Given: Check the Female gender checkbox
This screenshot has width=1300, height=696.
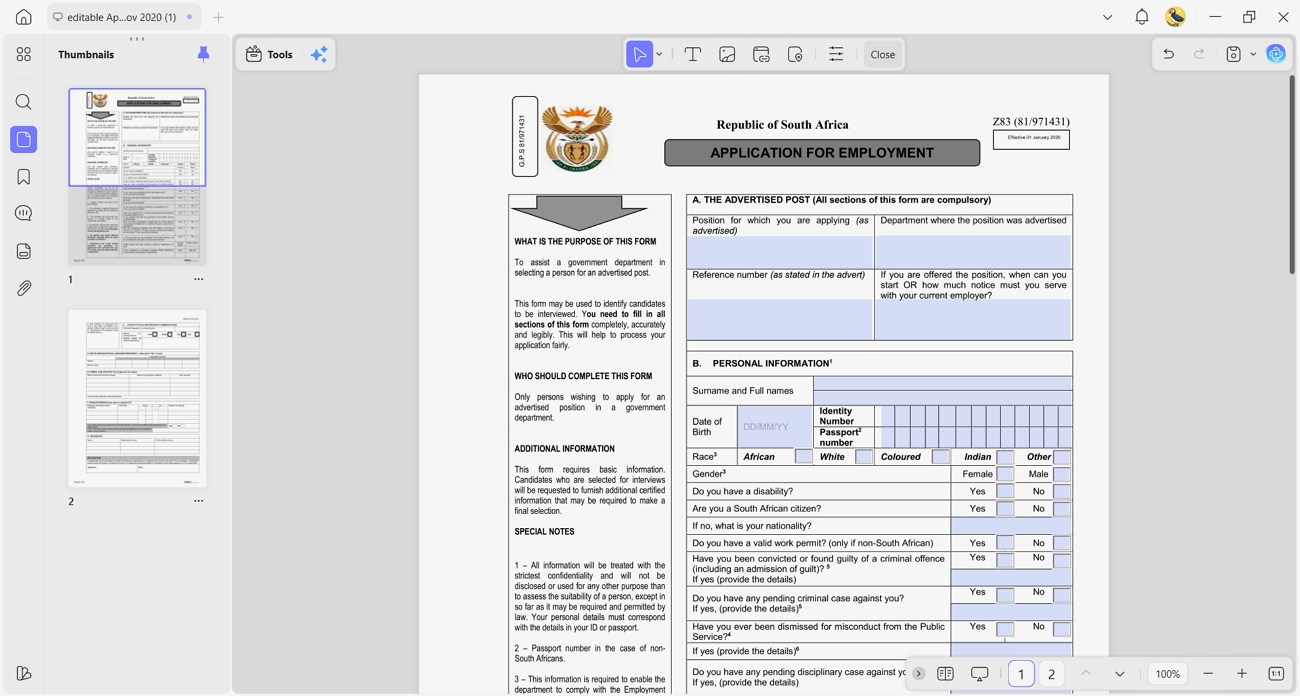Looking at the screenshot, I should point(1005,474).
